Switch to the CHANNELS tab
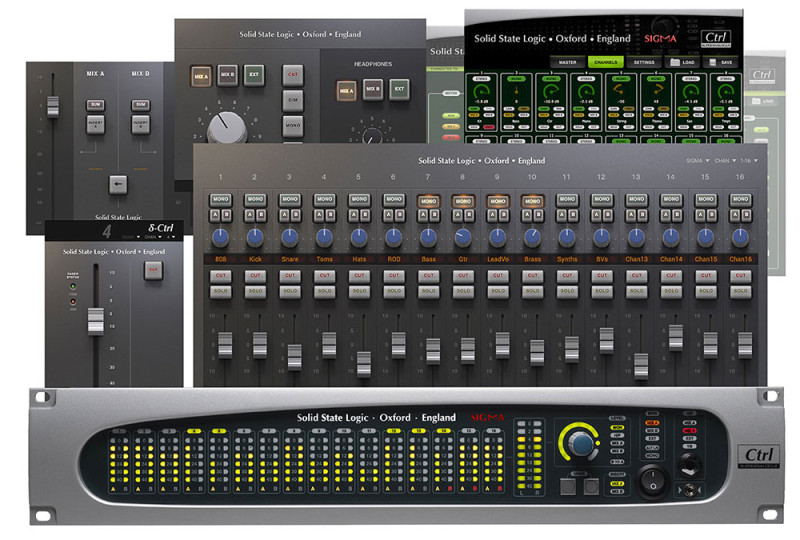This screenshot has height=540, width=800. click(606, 62)
